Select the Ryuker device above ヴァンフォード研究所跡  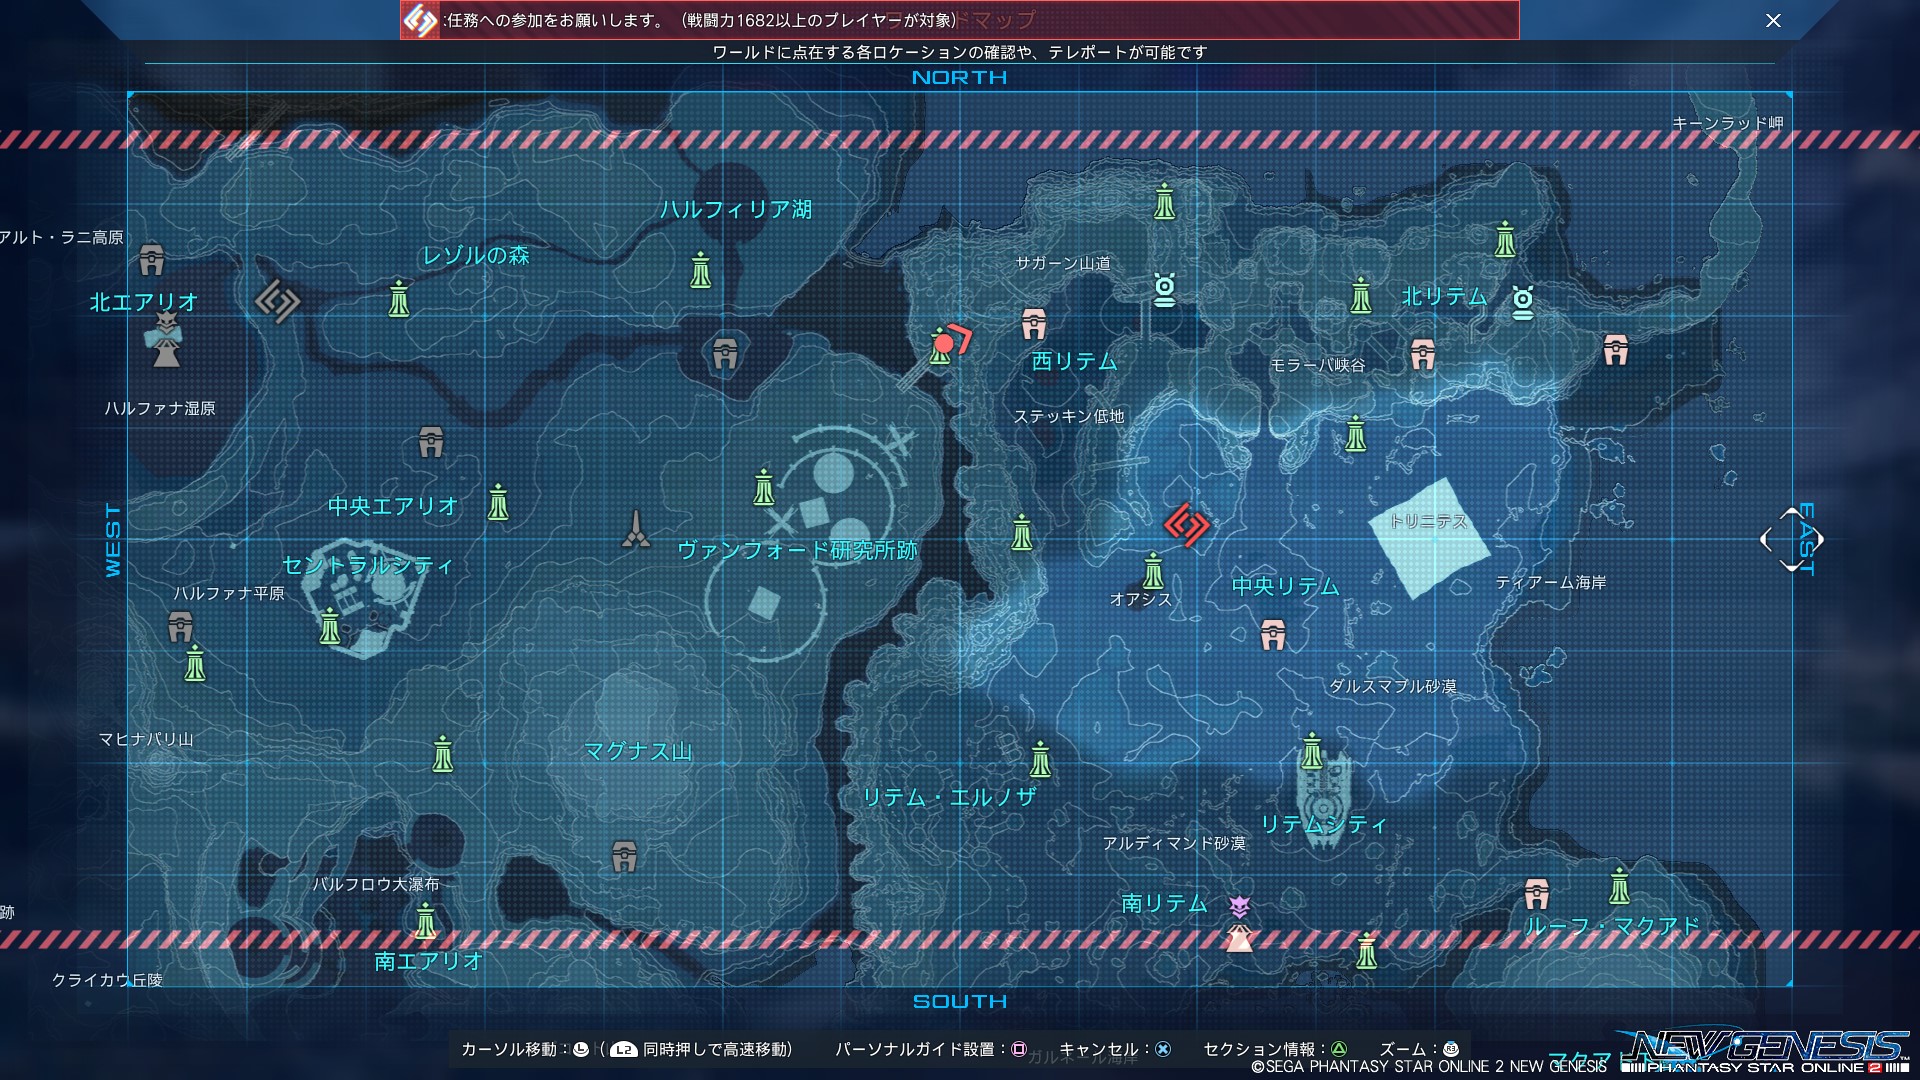coord(764,487)
